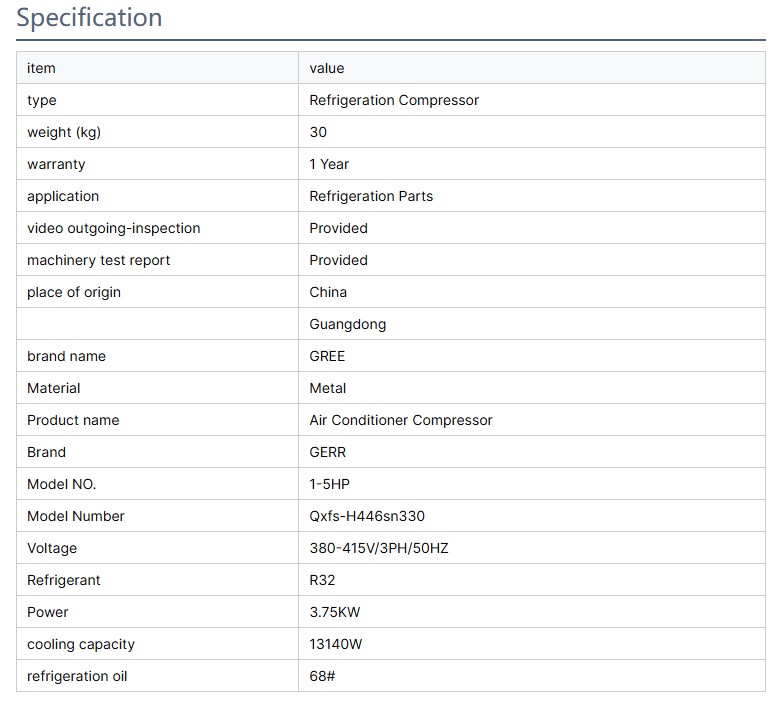Click the 'value' column header

point(327,68)
